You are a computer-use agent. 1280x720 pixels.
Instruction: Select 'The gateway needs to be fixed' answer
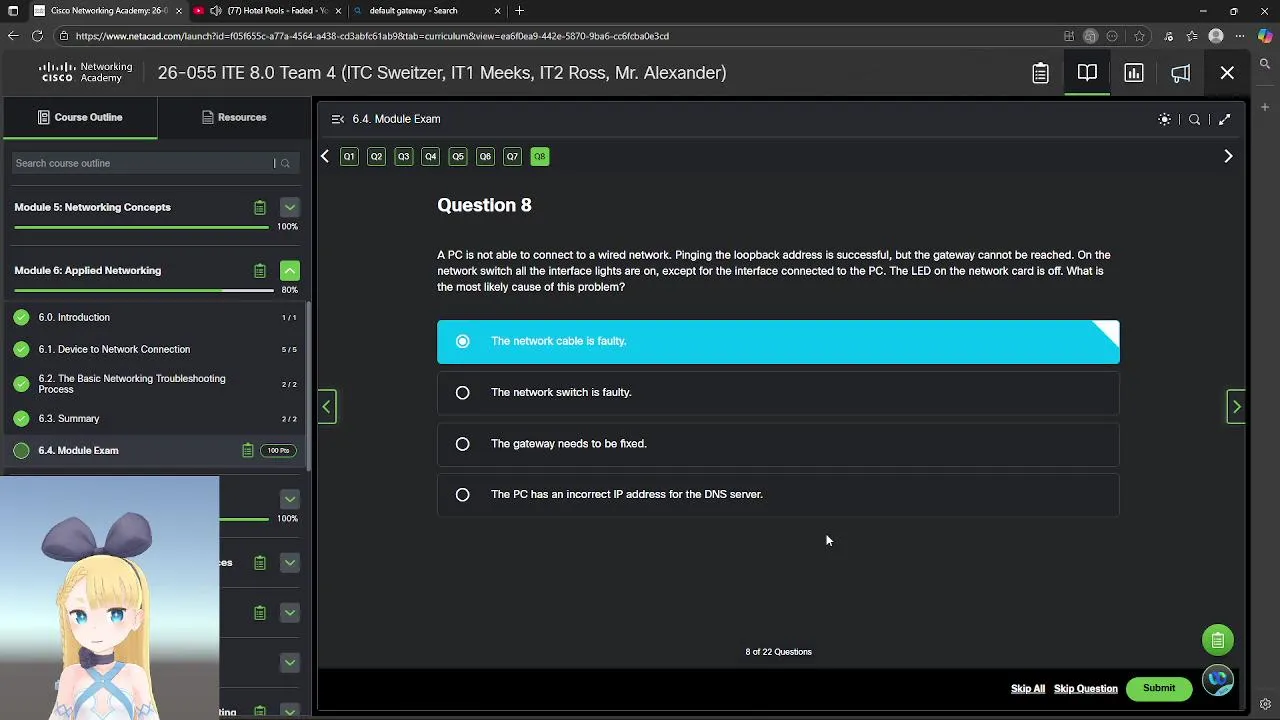click(x=778, y=444)
